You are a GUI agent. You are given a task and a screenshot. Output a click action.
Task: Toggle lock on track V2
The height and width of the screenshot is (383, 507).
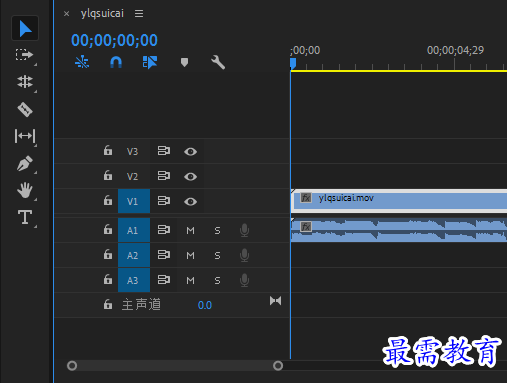[x=108, y=175]
